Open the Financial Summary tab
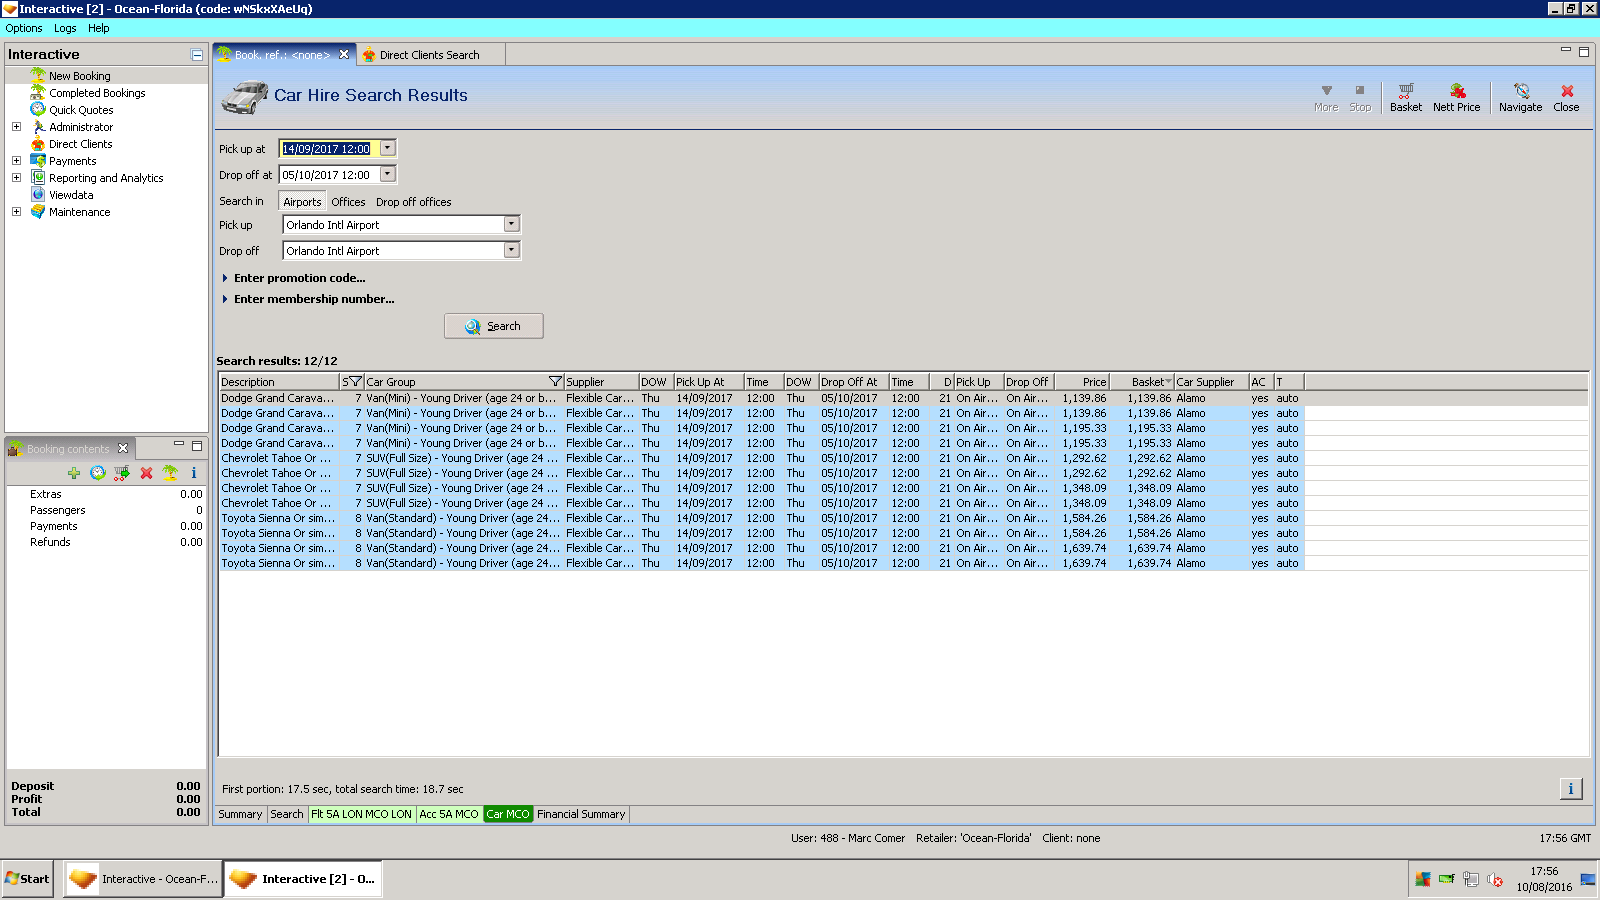The height and width of the screenshot is (900, 1600). pos(580,814)
